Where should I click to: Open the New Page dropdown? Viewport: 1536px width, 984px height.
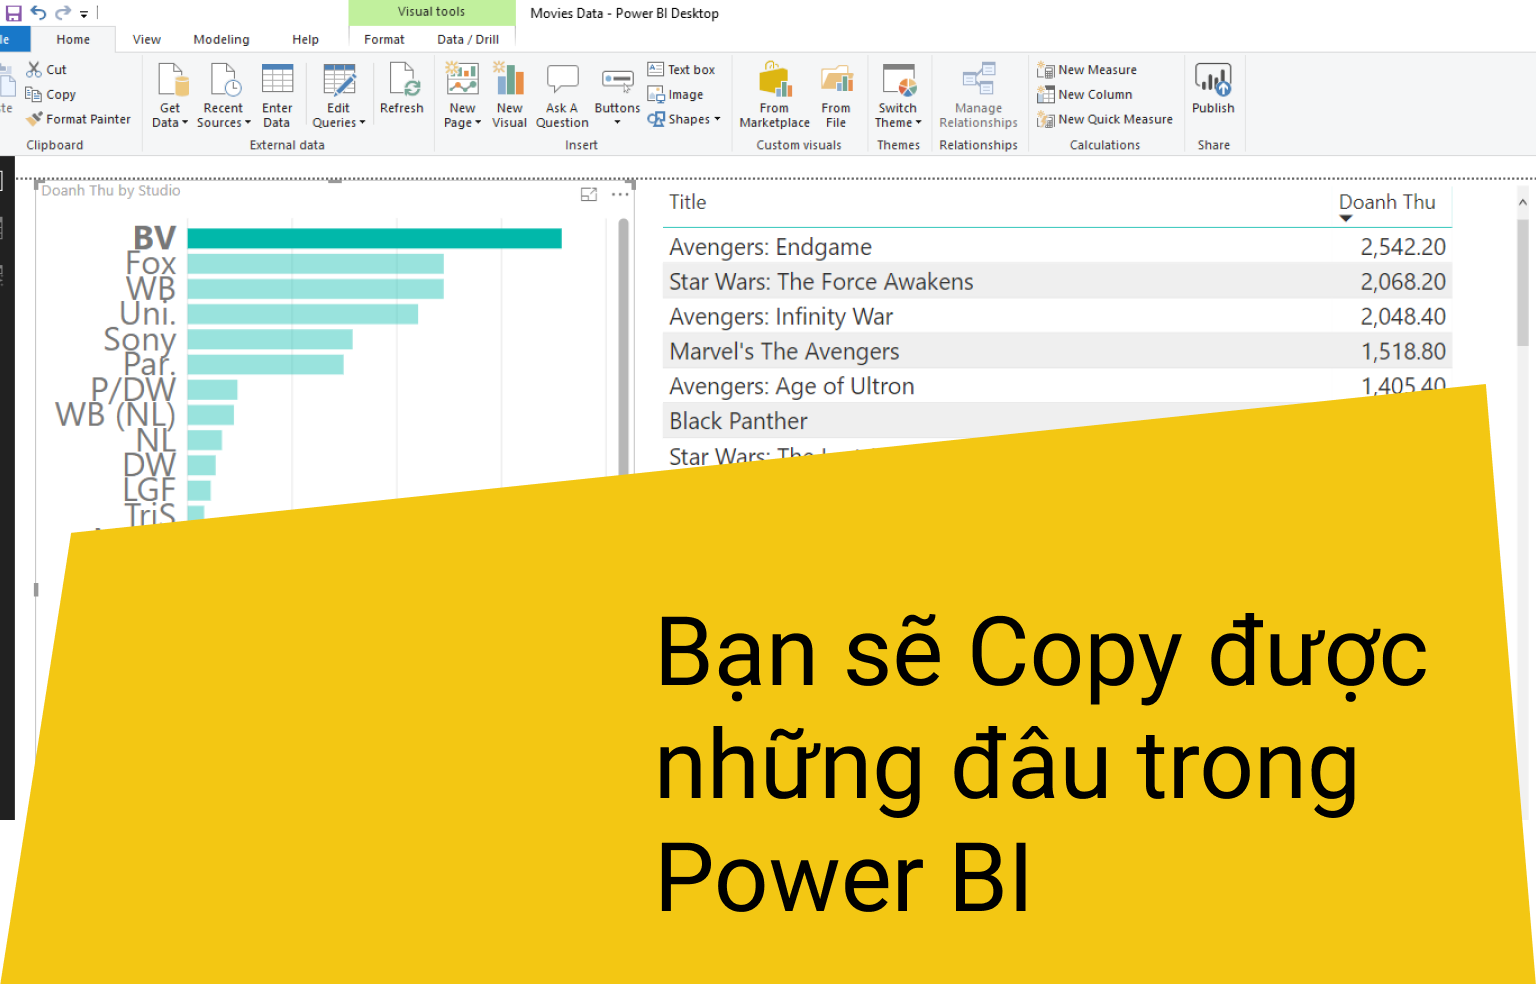point(462,116)
